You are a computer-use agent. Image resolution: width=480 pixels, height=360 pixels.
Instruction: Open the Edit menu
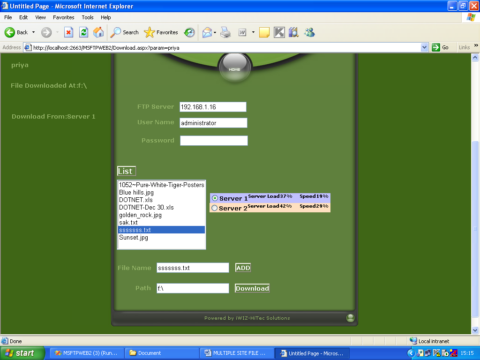coord(23,17)
